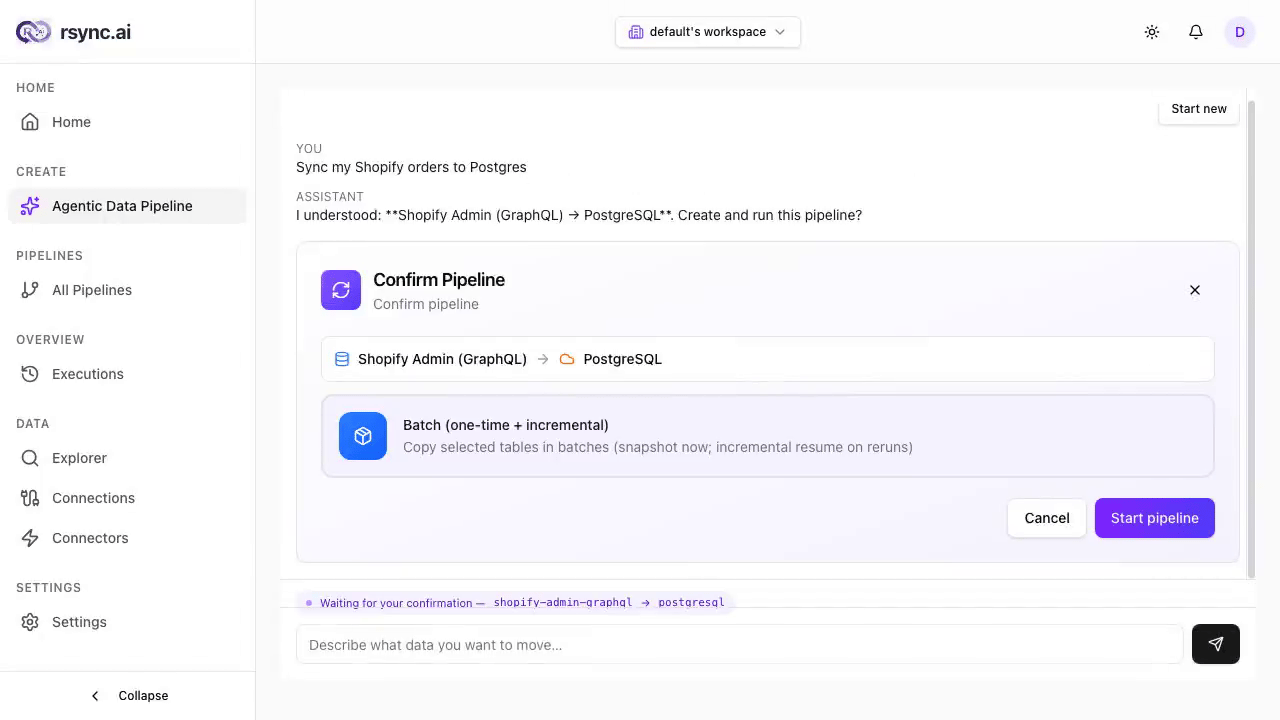
Task: Close the Confirm Pipeline card
Action: [x=1195, y=290]
